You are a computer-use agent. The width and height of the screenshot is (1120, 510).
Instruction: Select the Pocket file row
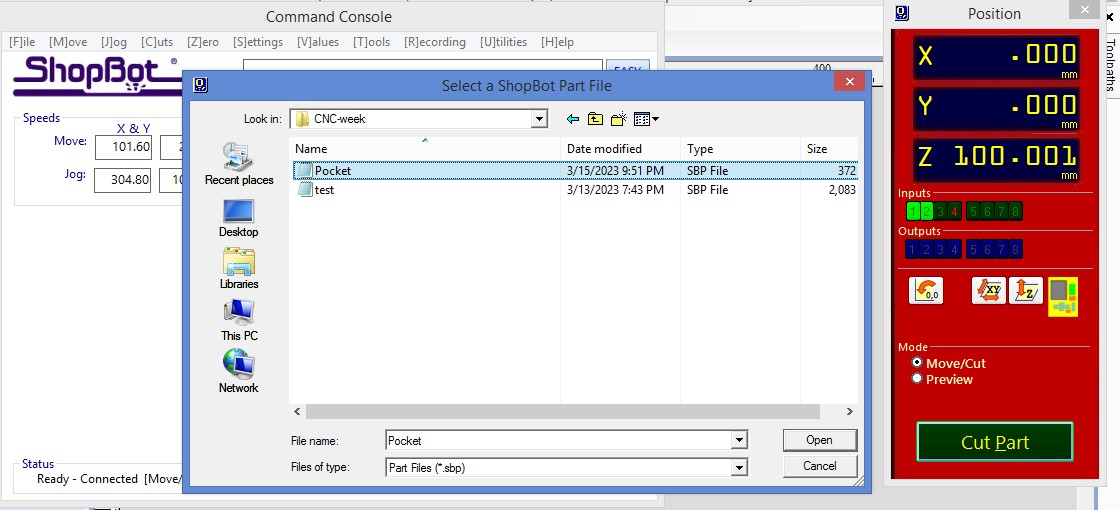[575, 171]
